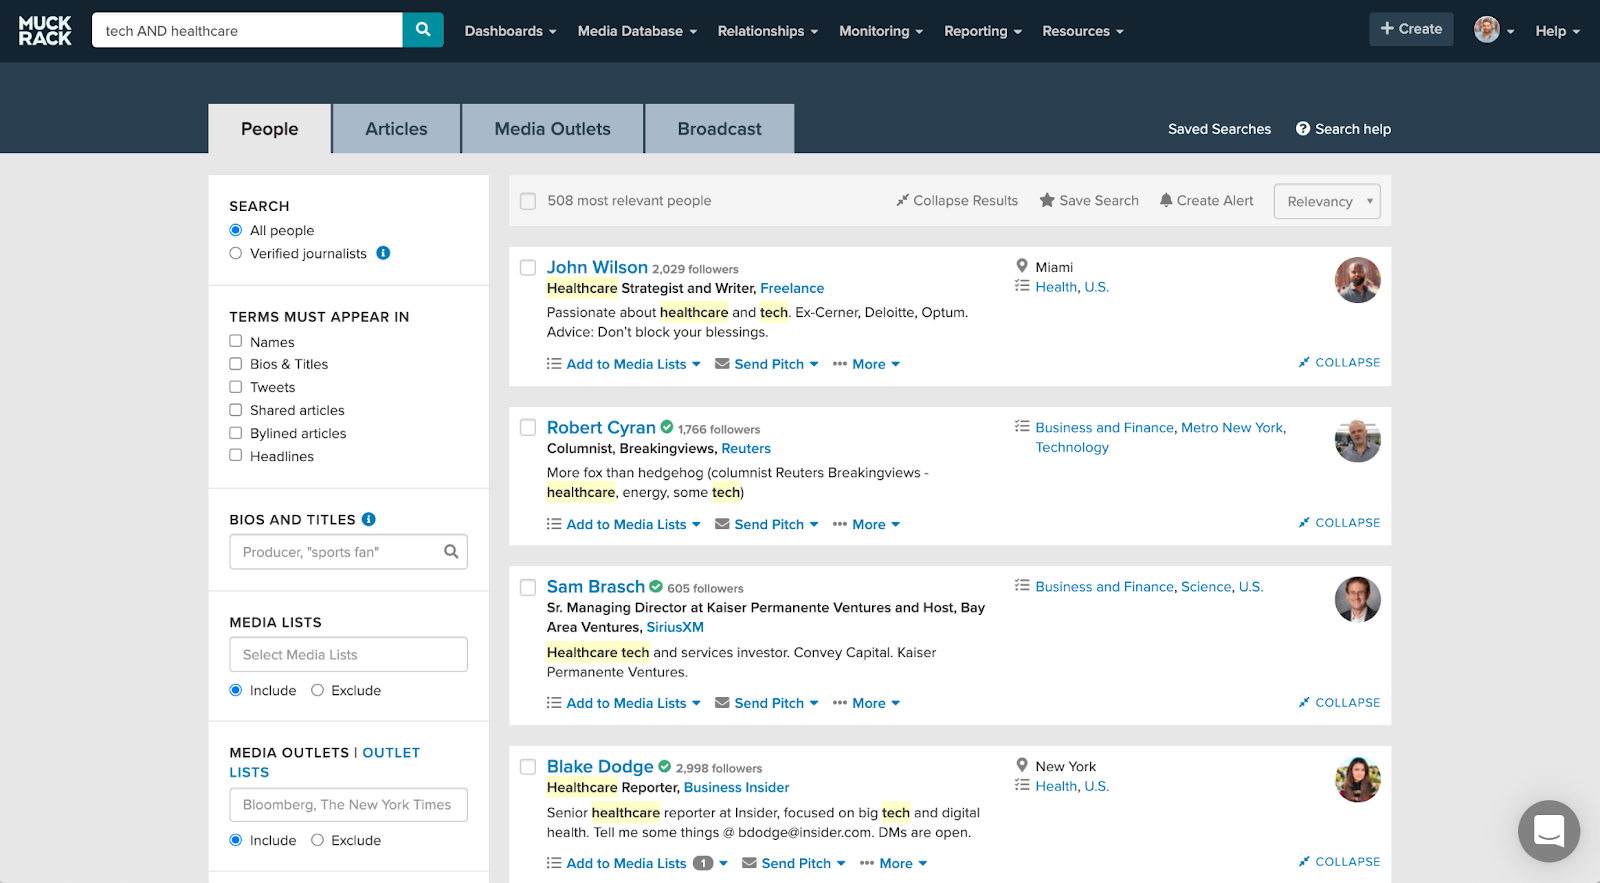
Task: Click the three-dots More icon for Sam Brasch
Action: coord(840,703)
